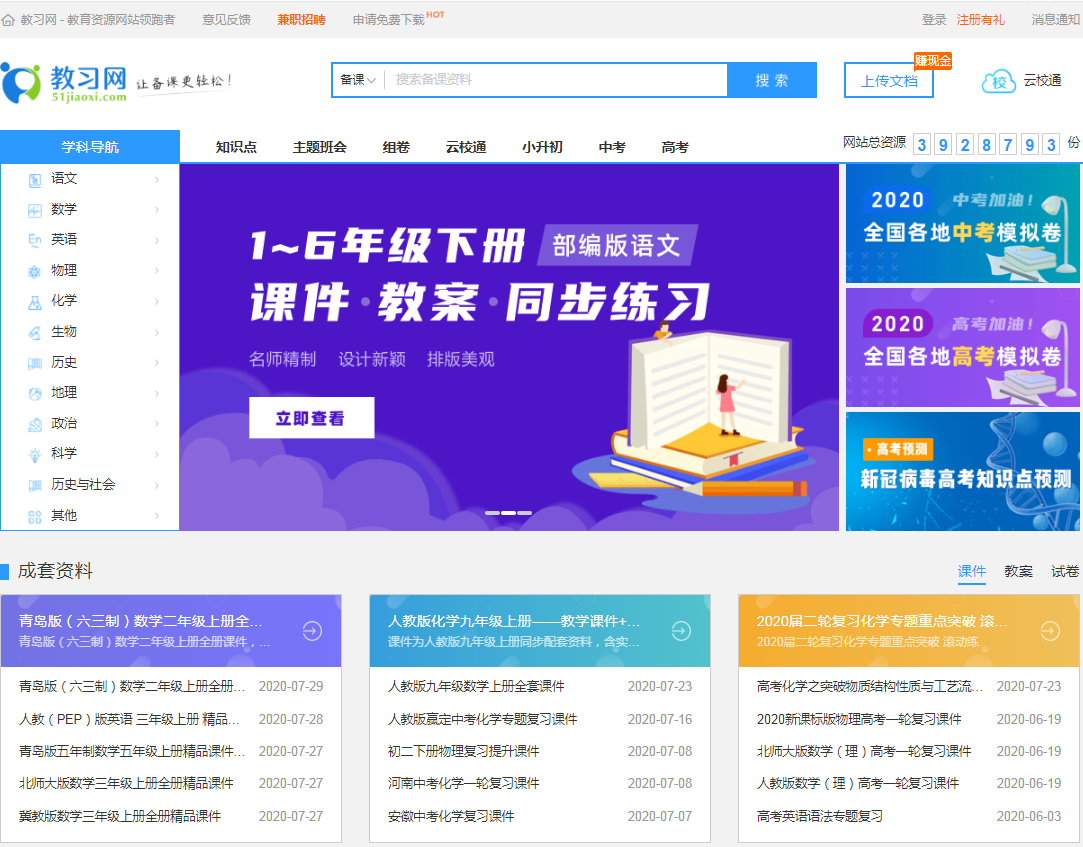Click the 搜索 search button
Screen dimensions: 1083x847
click(x=772, y=80)
